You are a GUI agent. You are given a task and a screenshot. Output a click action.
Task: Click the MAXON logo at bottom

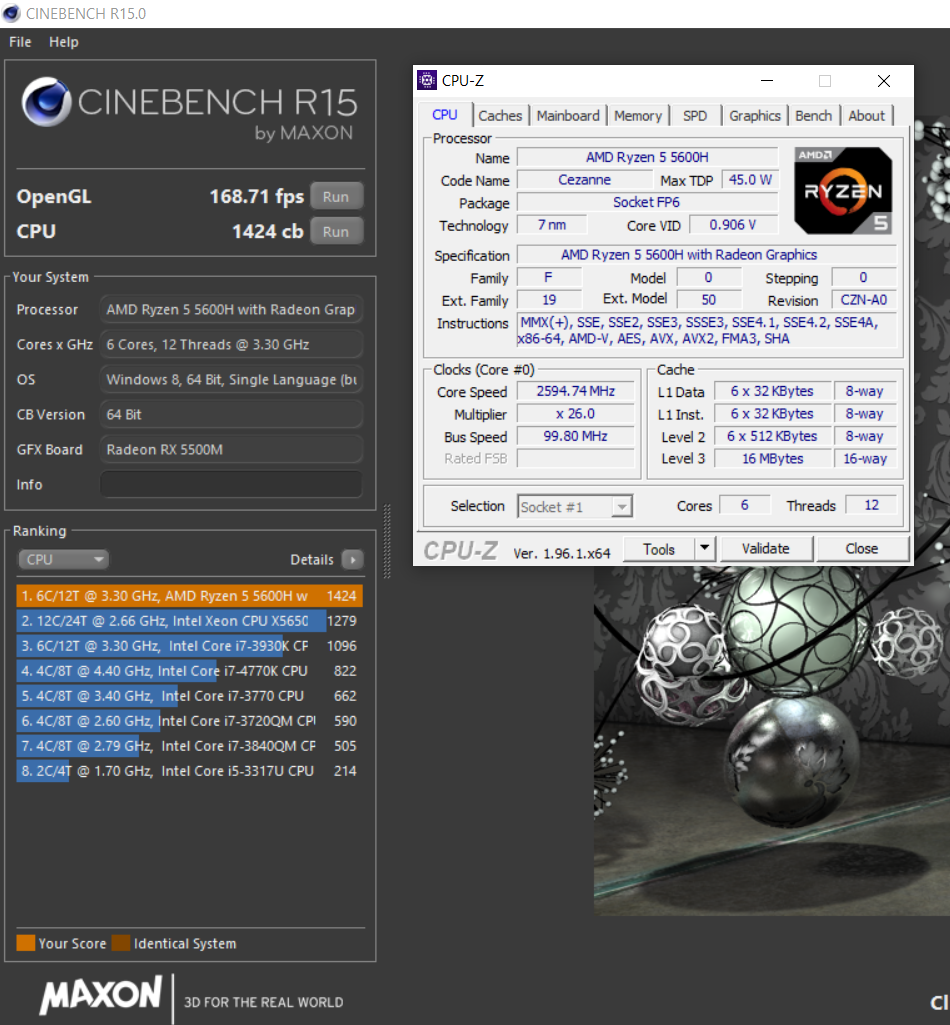coord(101,996)
